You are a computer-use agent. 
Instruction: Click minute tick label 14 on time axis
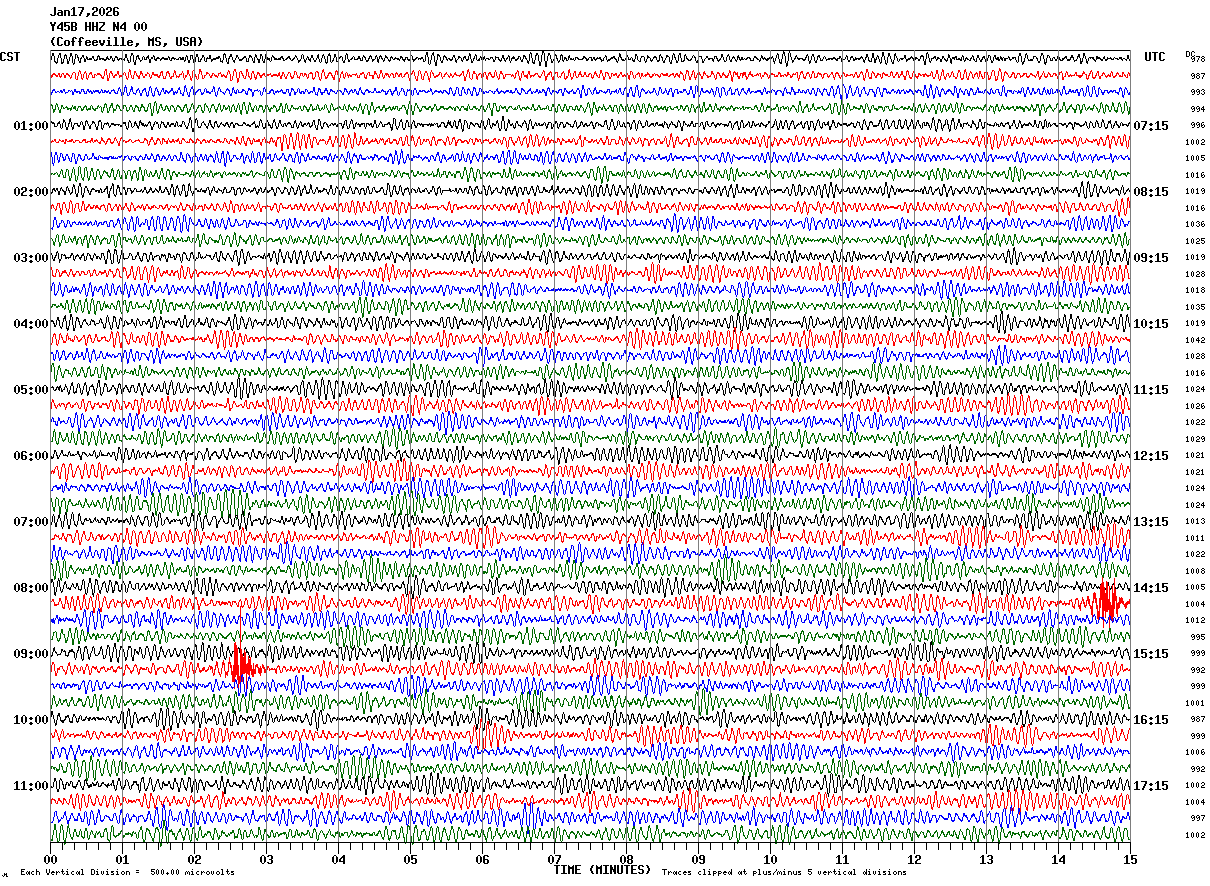(1058, 859)
